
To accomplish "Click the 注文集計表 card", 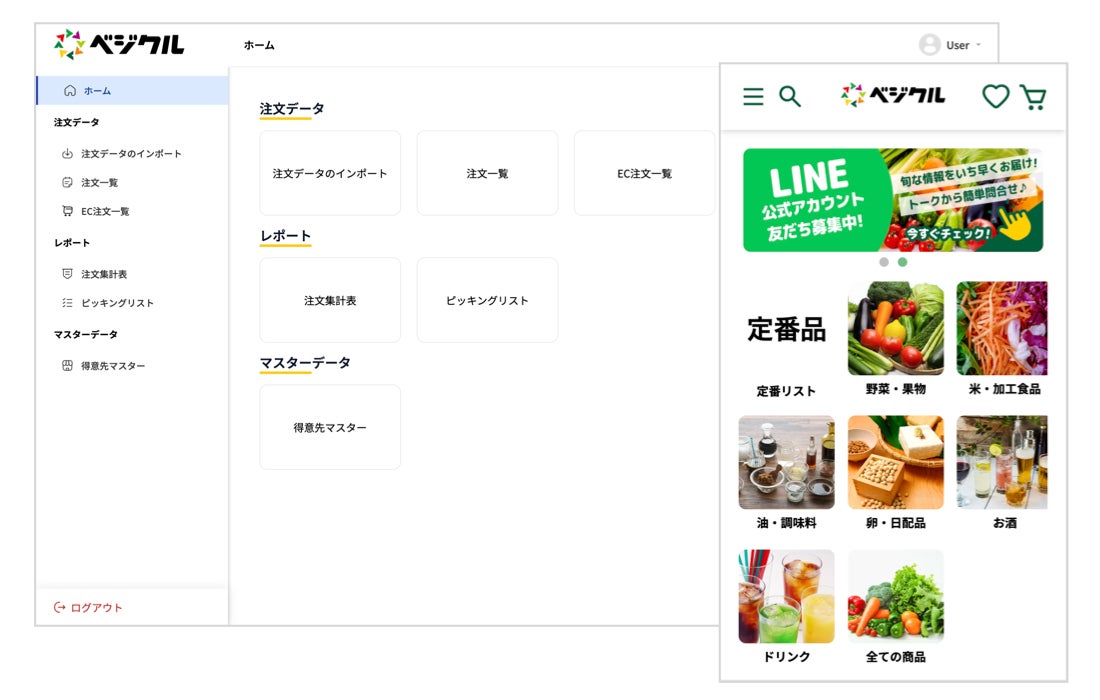I will click(330, 300).
